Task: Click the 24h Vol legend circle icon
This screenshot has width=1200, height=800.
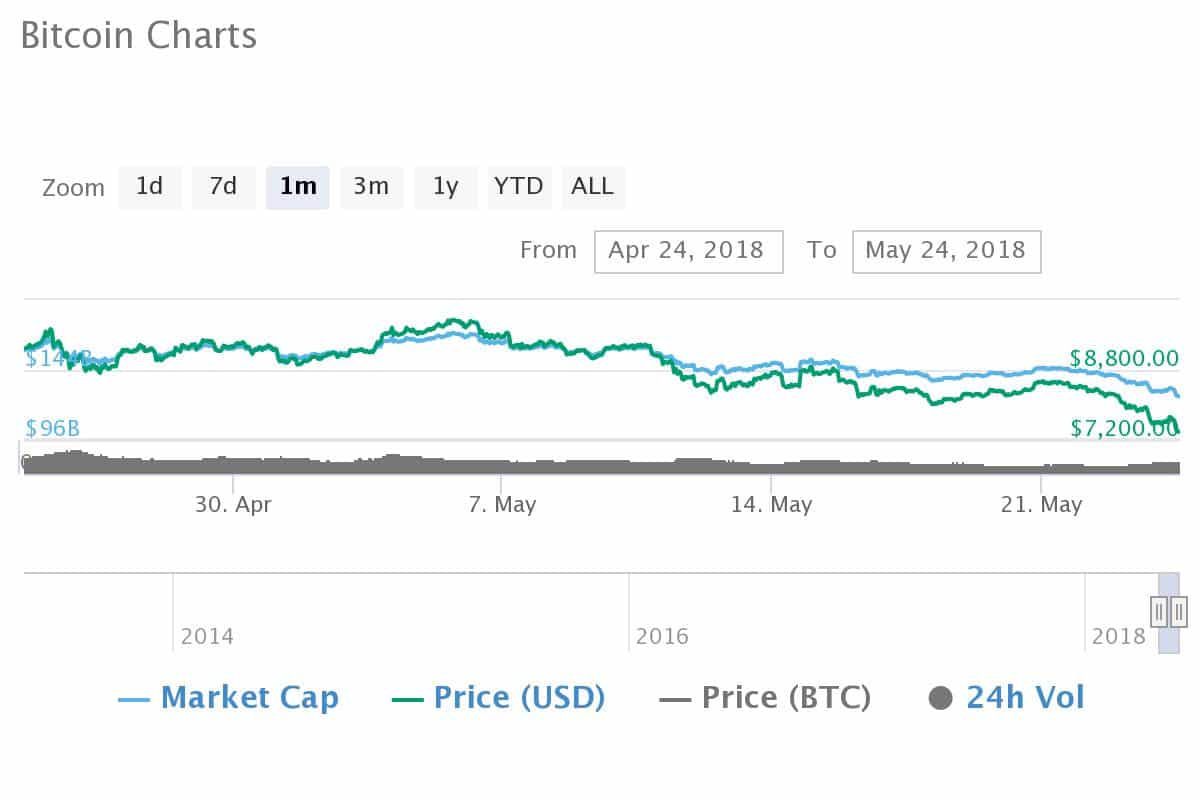Action: [940, 698]
